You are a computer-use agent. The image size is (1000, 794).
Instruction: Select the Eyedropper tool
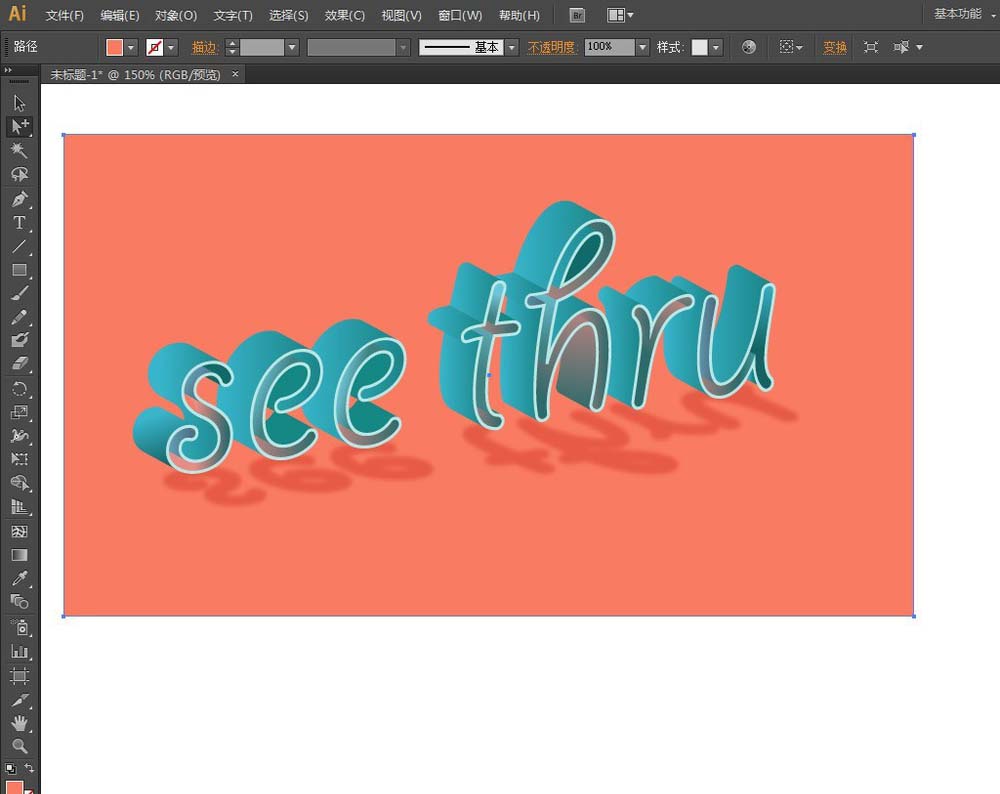pyautogui.click(x=19, y=578)
